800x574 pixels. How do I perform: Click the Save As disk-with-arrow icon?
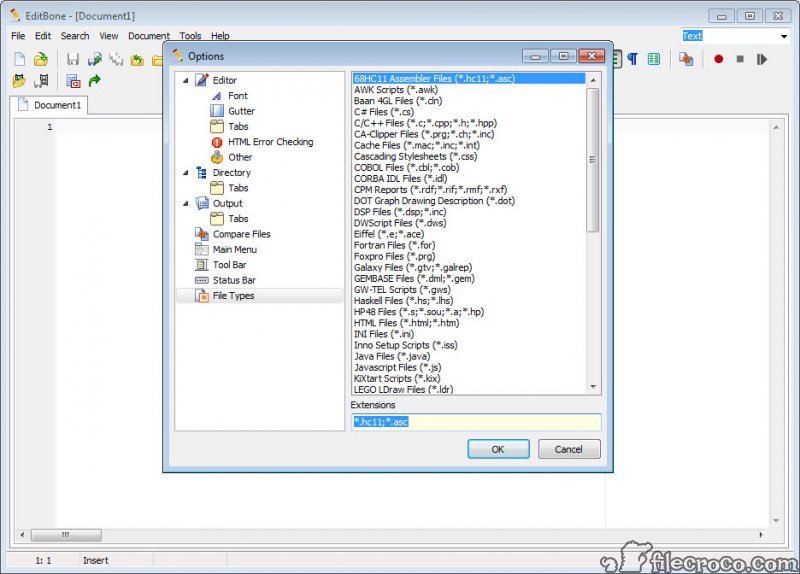(x=95, y=59)
